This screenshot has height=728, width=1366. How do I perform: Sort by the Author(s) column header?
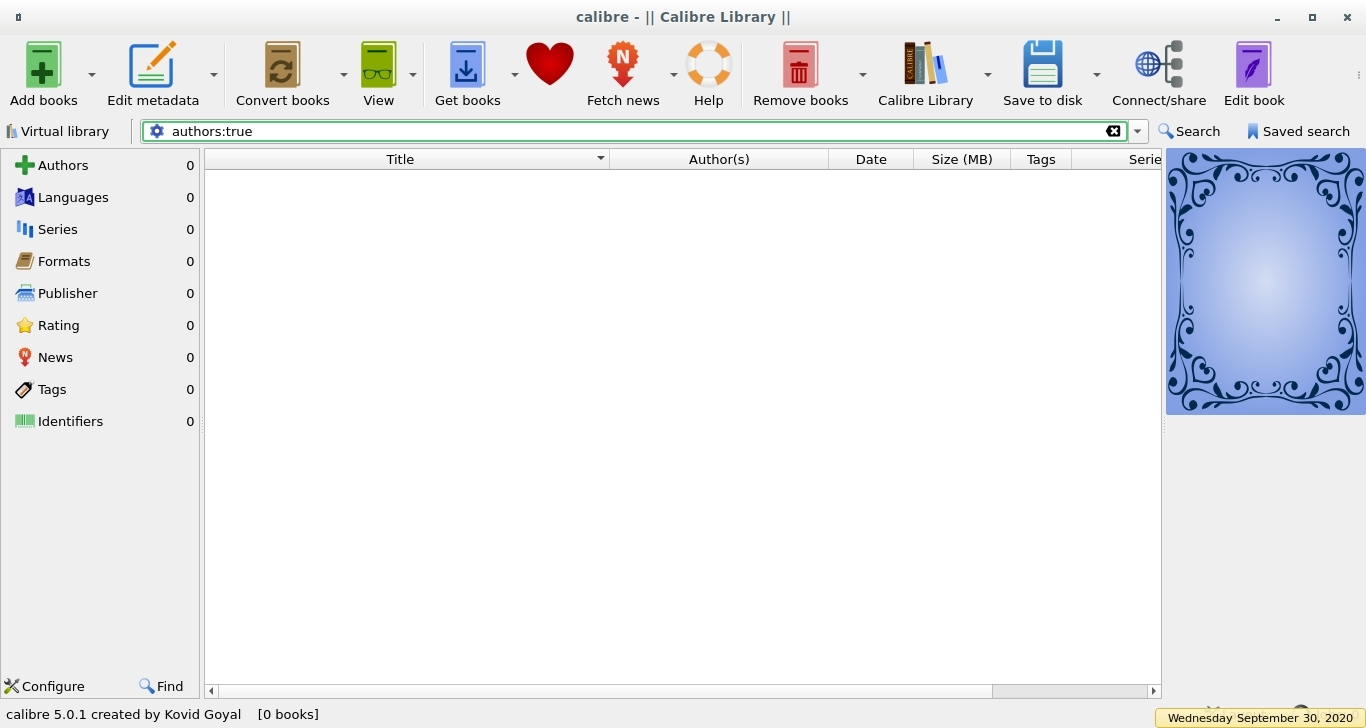pos(719,159)
